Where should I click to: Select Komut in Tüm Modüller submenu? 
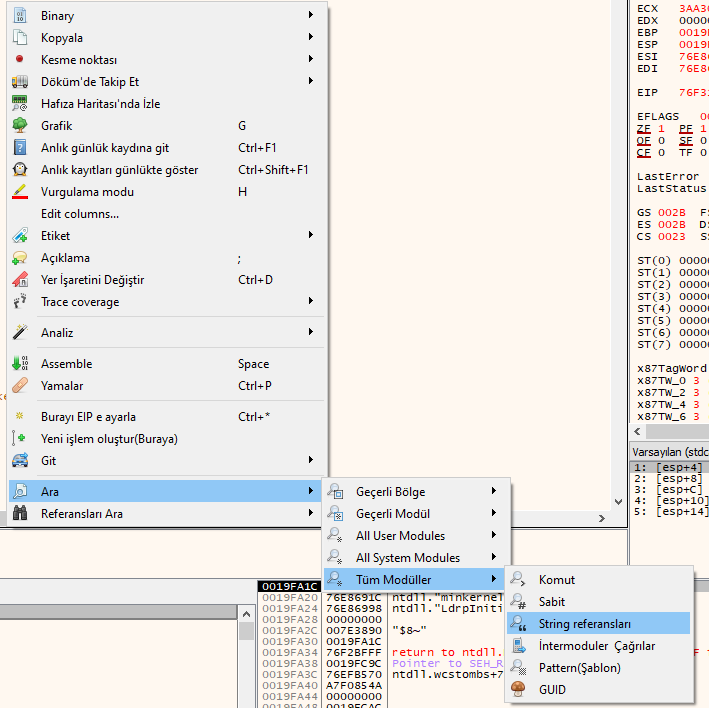[598, 580]
